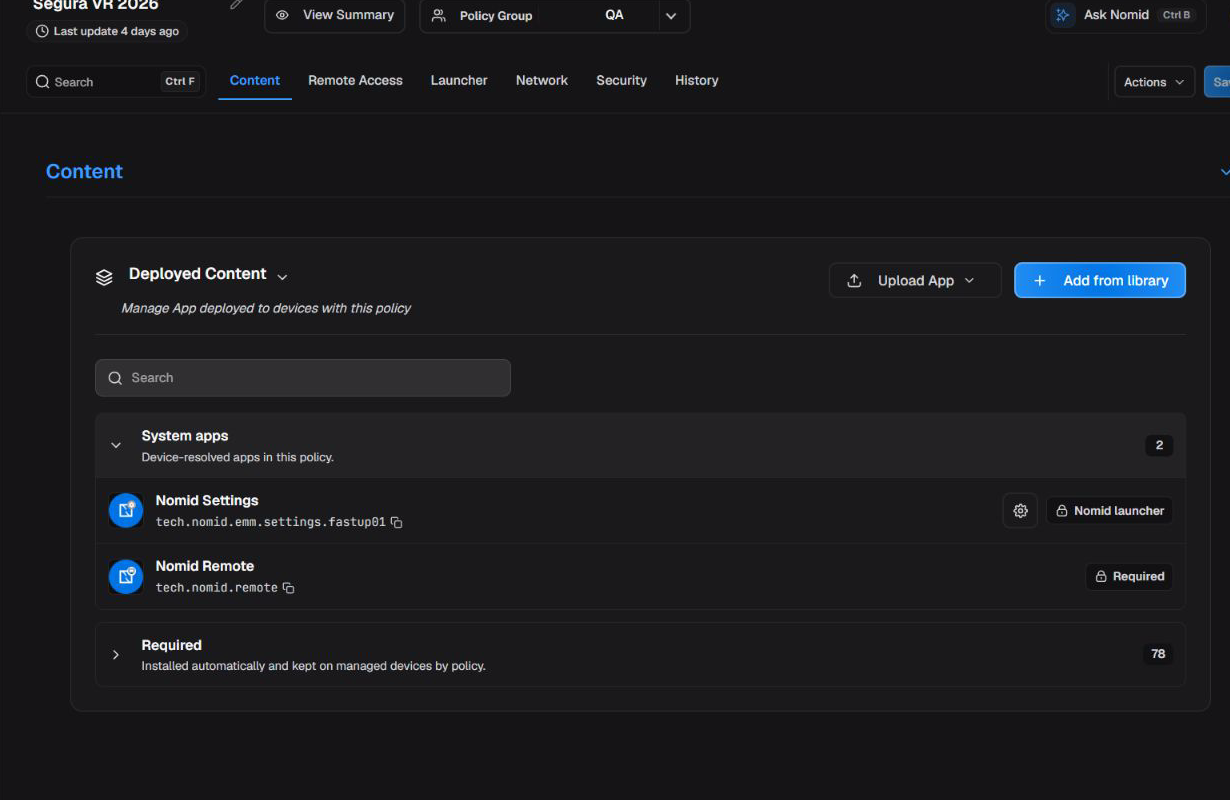Viewport: 1230px width, 800px height.
Task: Open Nomid Settings gear configuration
Action: click(1020, 510)
